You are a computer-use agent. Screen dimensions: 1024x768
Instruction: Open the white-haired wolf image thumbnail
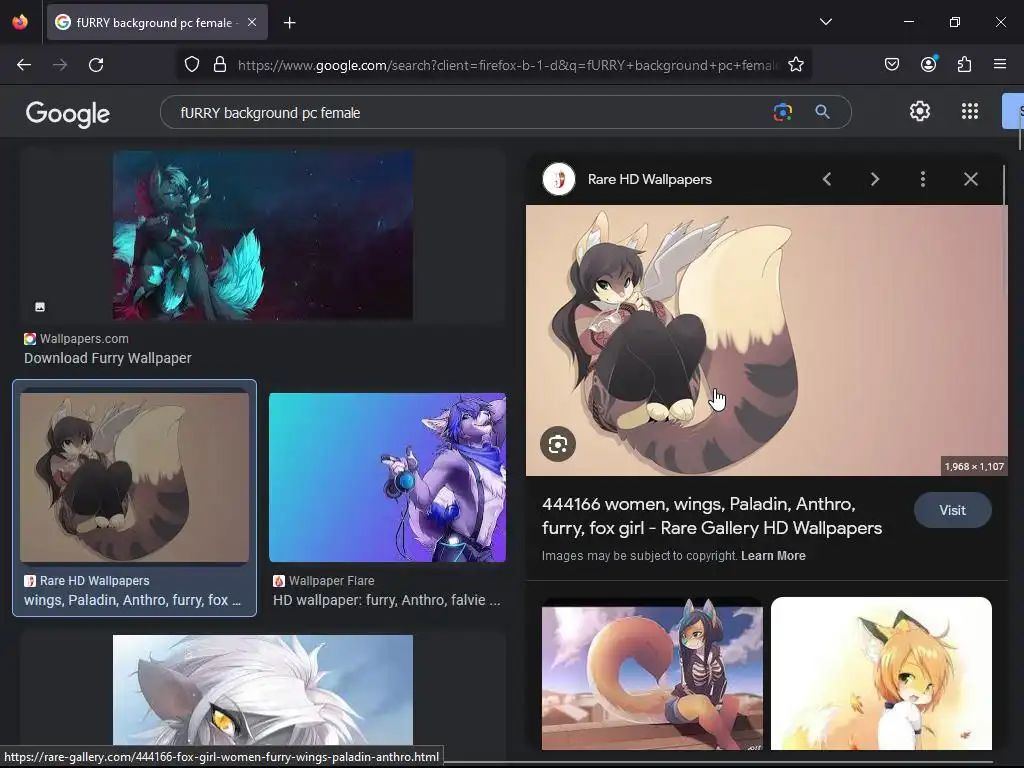pyautogui.click(x=263, y=690)
